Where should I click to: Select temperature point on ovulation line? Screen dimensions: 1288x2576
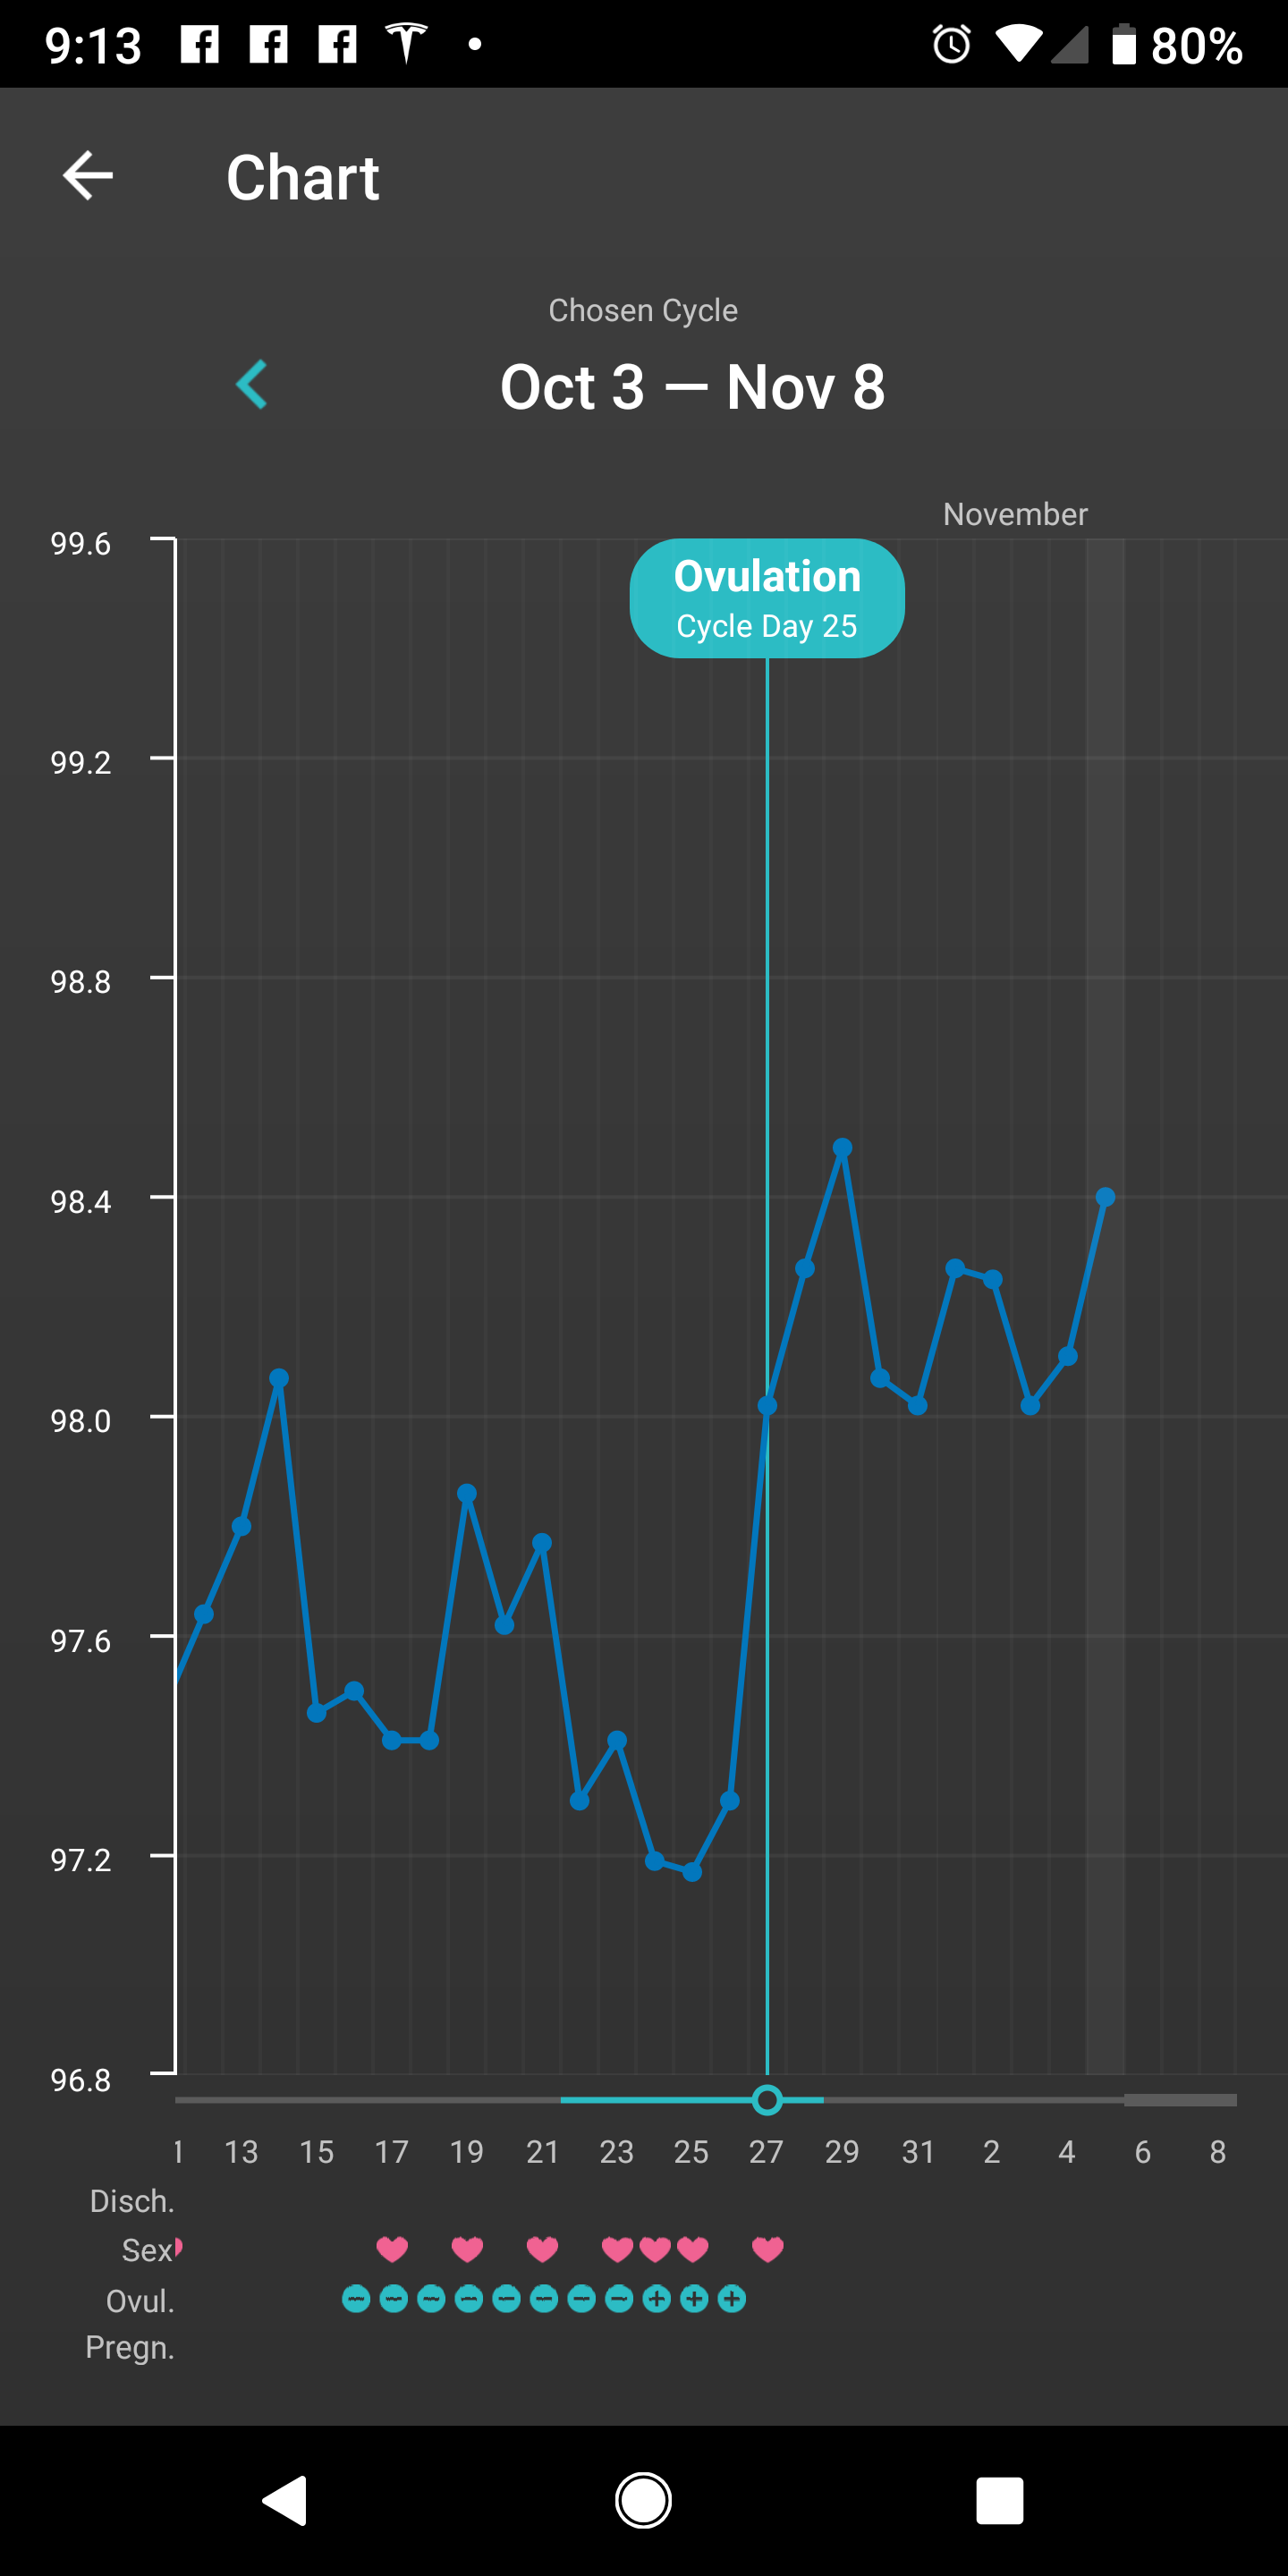tap(767, 1406)
